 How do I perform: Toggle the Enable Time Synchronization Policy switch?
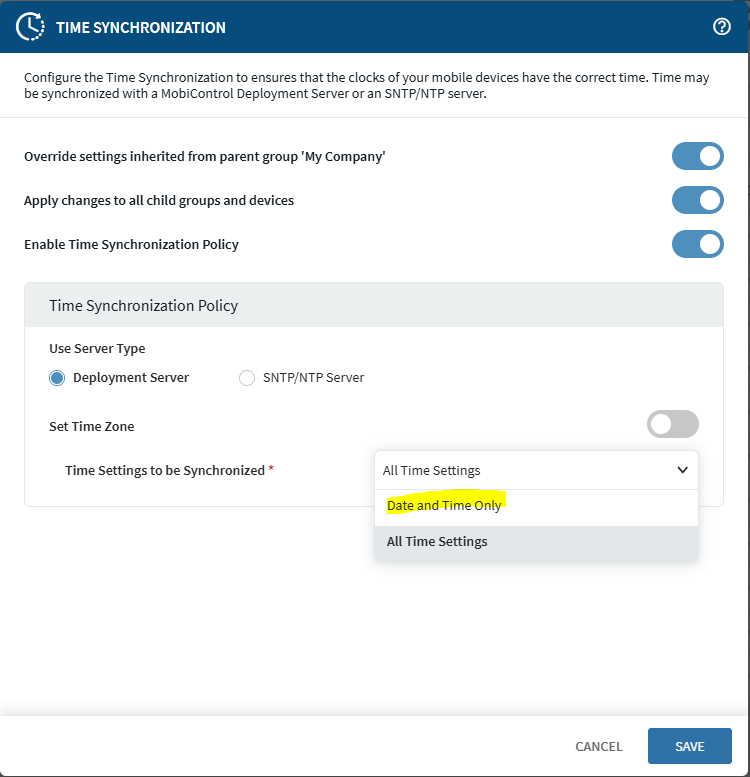pyautogui.click(x=697, y=244)
